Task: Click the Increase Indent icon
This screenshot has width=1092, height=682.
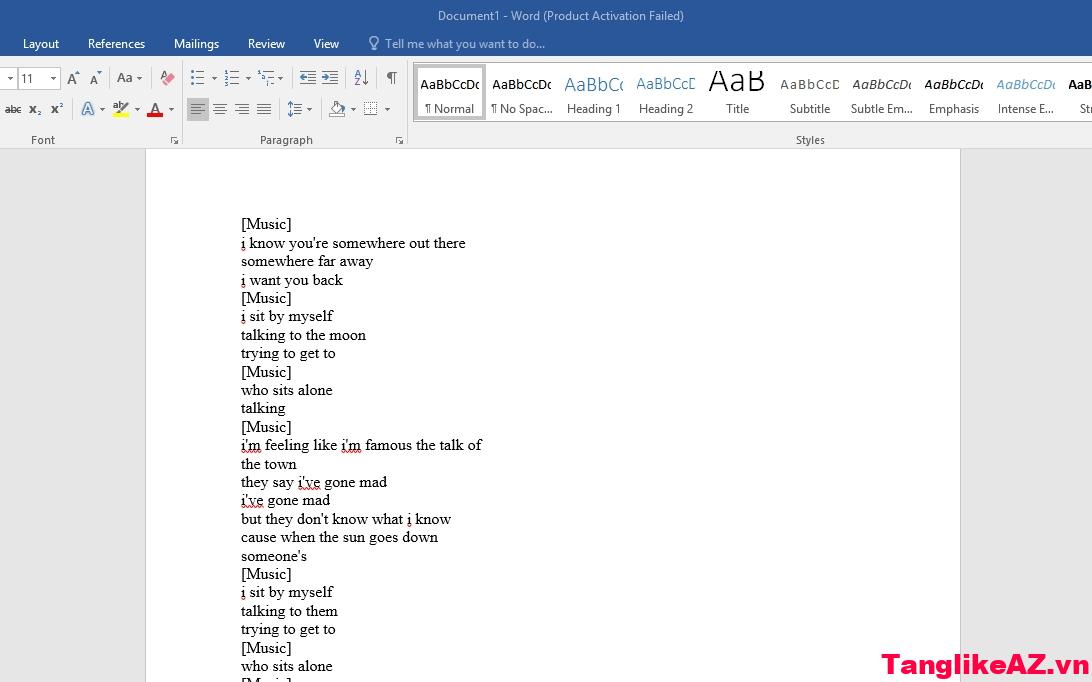Action: [330, 78]
